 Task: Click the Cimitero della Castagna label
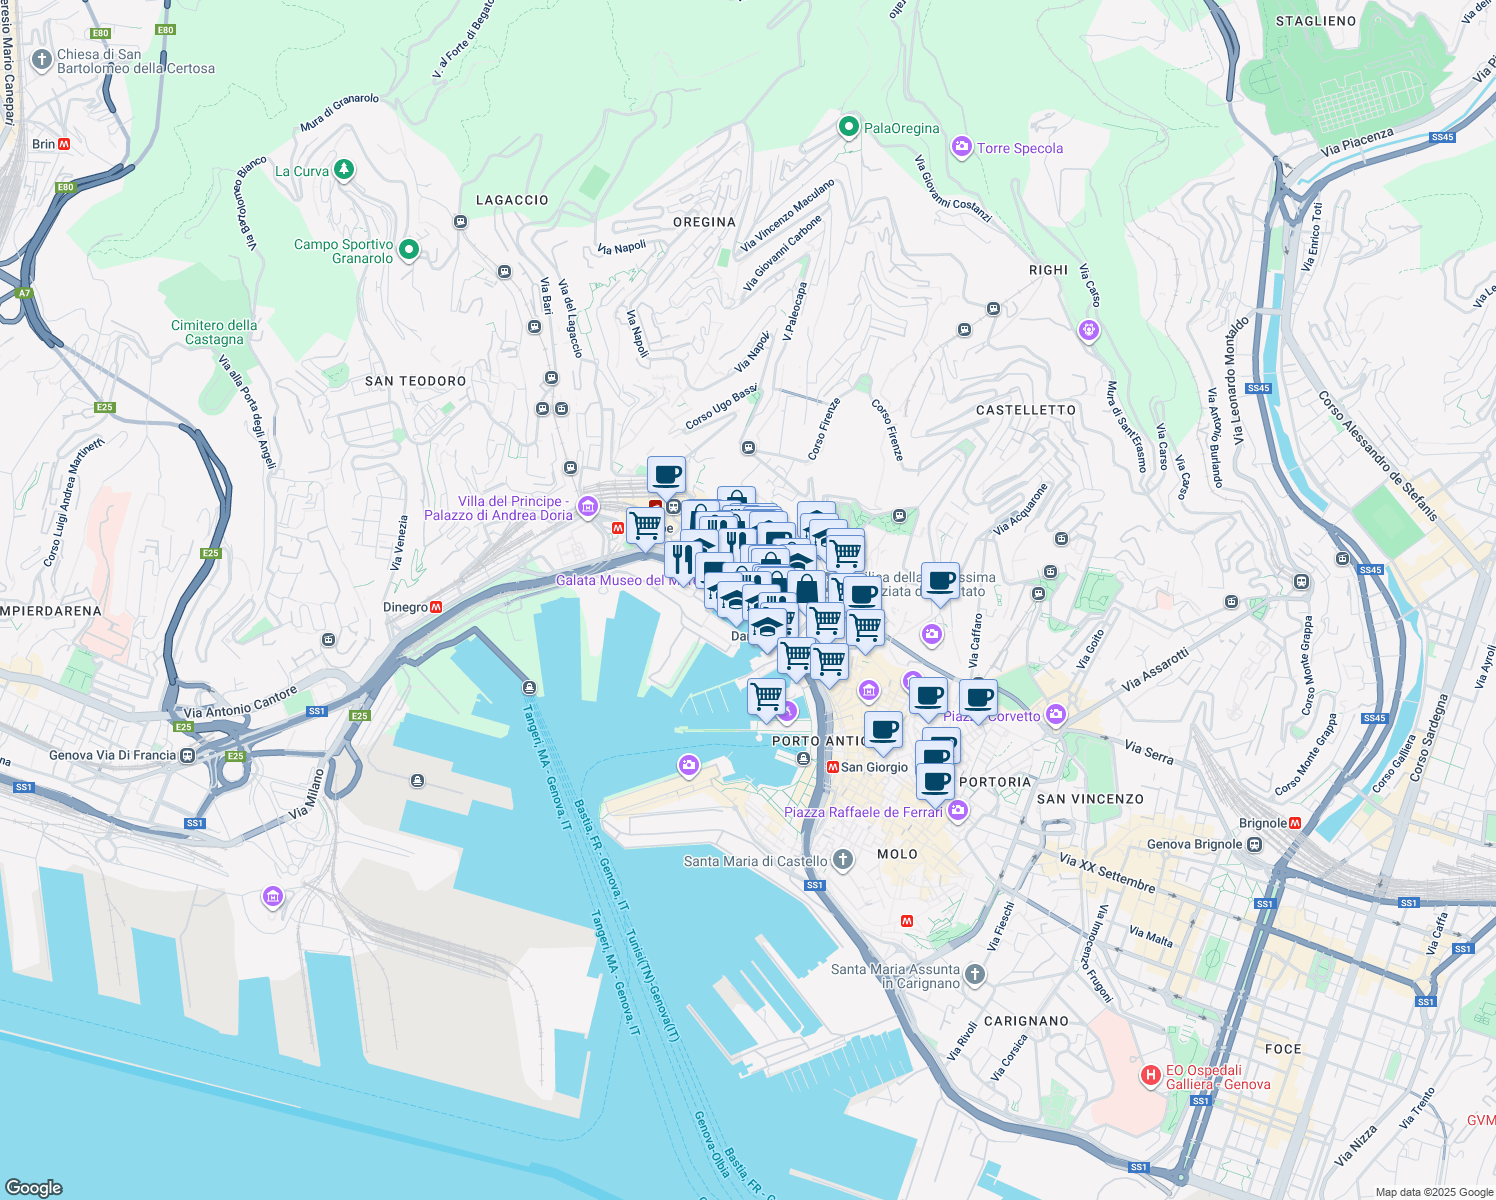pos(214,332)
